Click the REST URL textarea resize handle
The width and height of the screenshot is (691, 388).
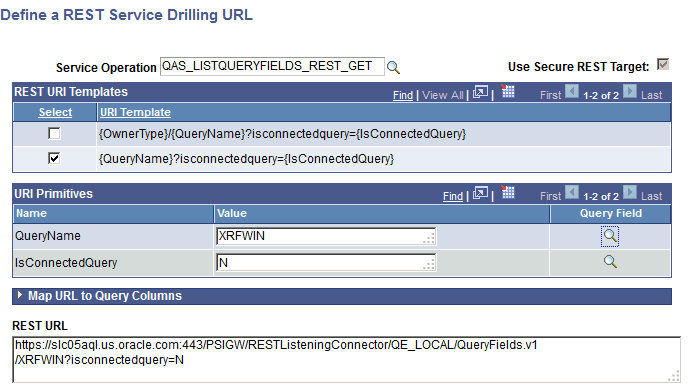673,376
